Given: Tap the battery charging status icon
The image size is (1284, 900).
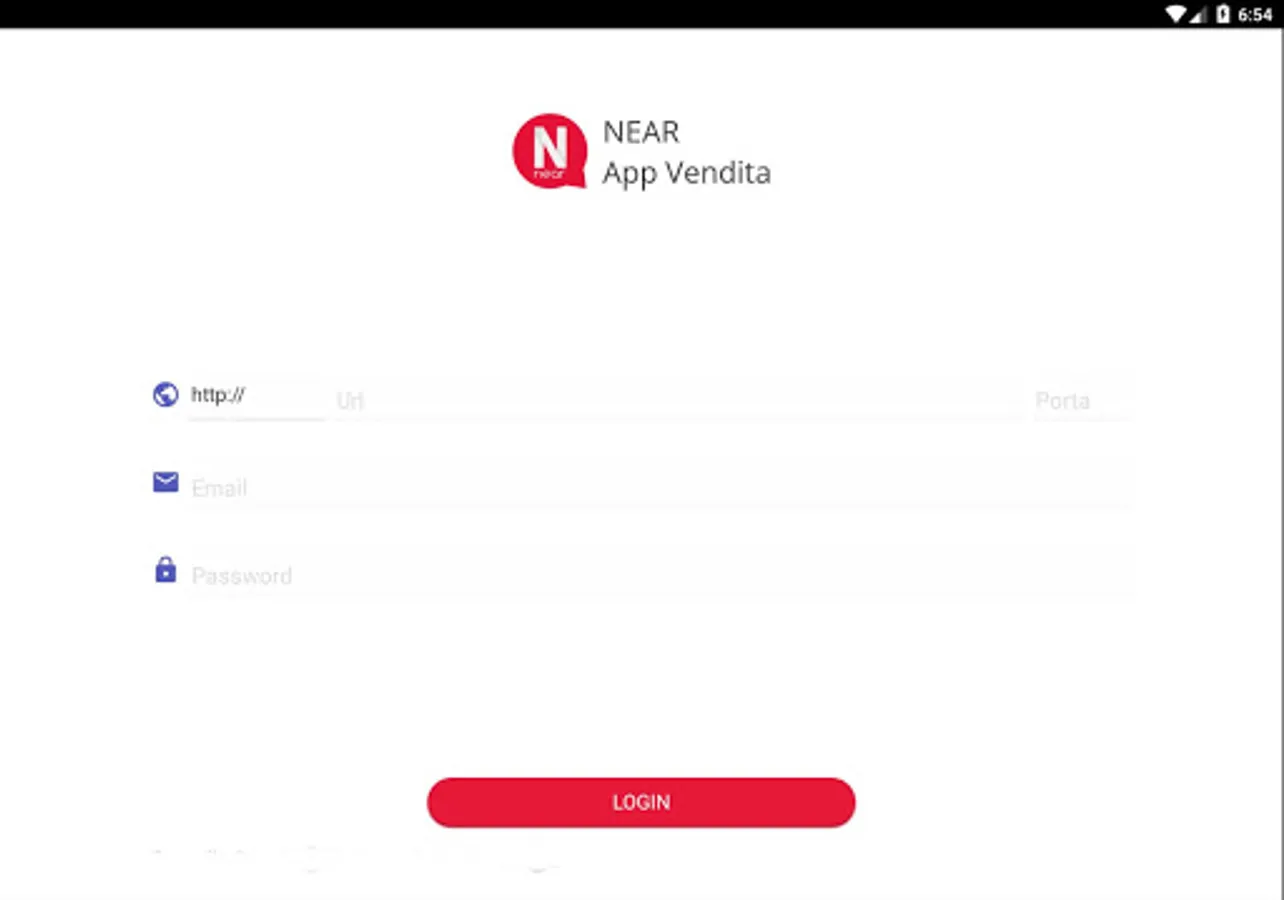Looking at the screenshot, I should click(1222, 14).
